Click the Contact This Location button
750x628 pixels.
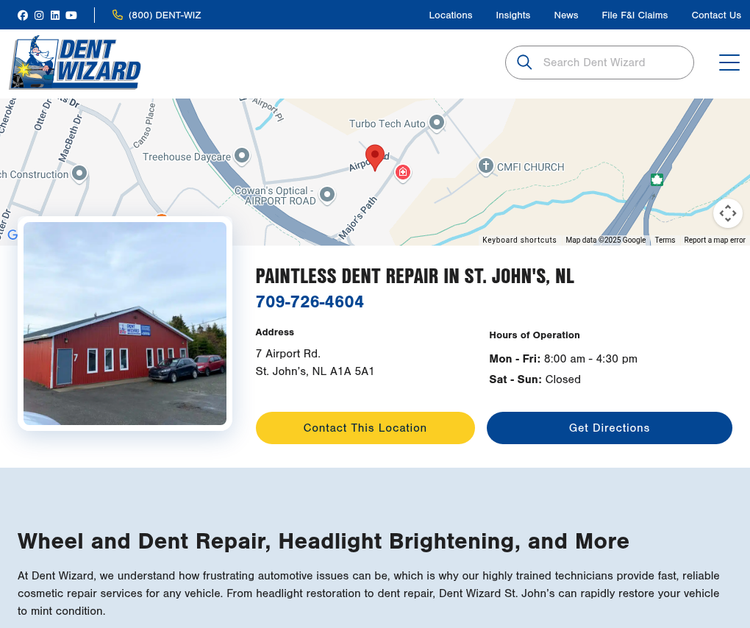[x=365, y=428]
